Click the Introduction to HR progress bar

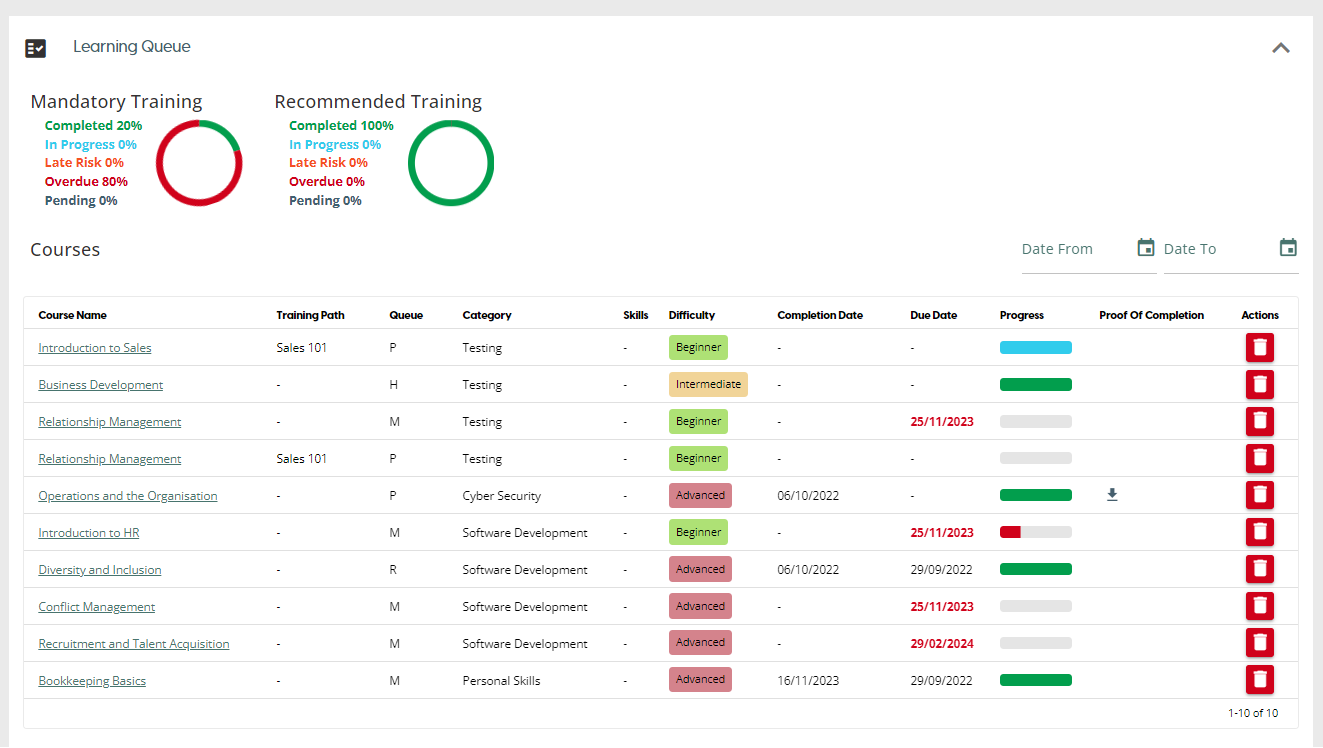pyautogui.click(x=1035, y=532)
